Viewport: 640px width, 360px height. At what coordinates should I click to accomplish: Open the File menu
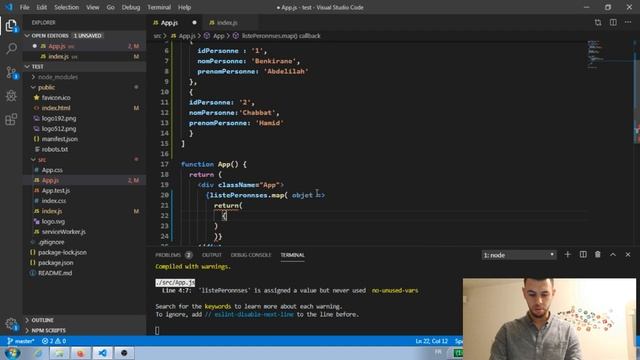click(24, 7)
